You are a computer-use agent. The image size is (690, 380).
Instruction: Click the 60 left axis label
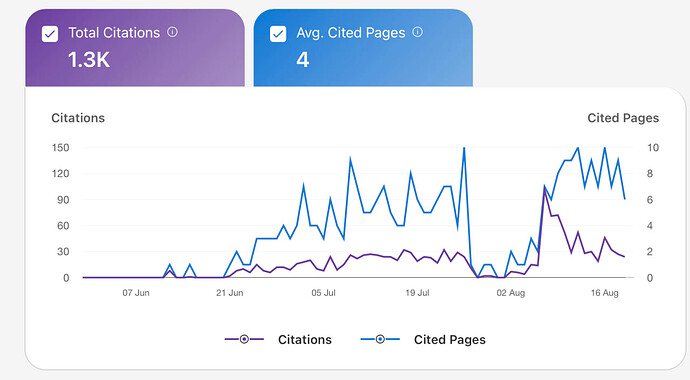click(x=63, y=226)
